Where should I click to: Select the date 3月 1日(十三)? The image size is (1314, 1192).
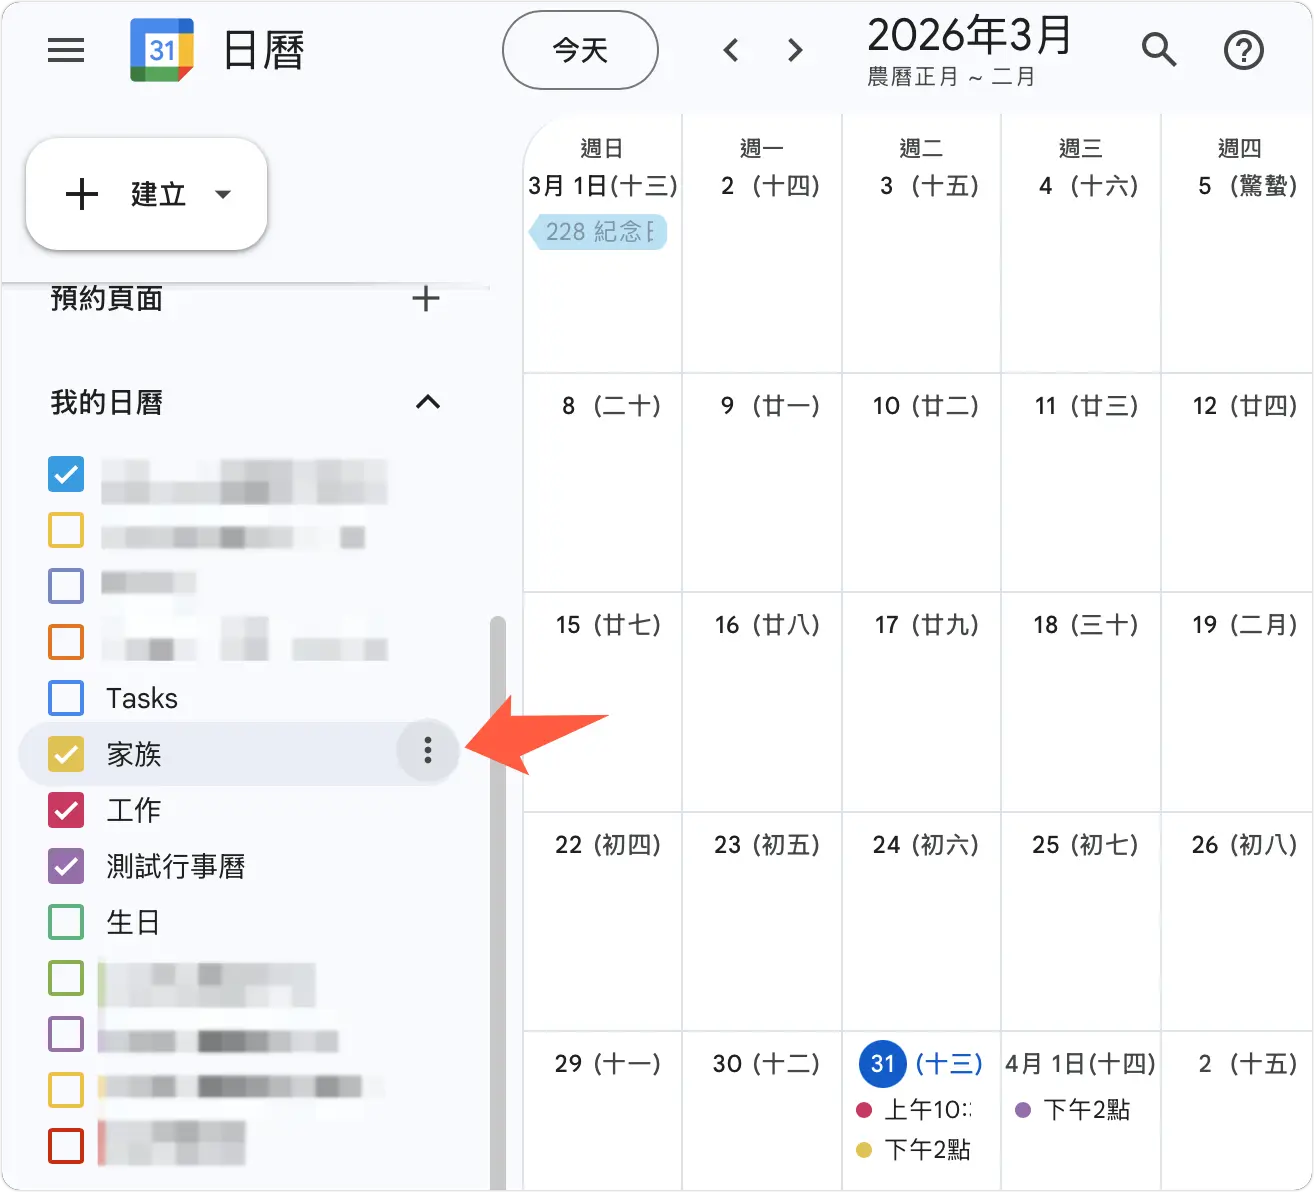(603, 186)
